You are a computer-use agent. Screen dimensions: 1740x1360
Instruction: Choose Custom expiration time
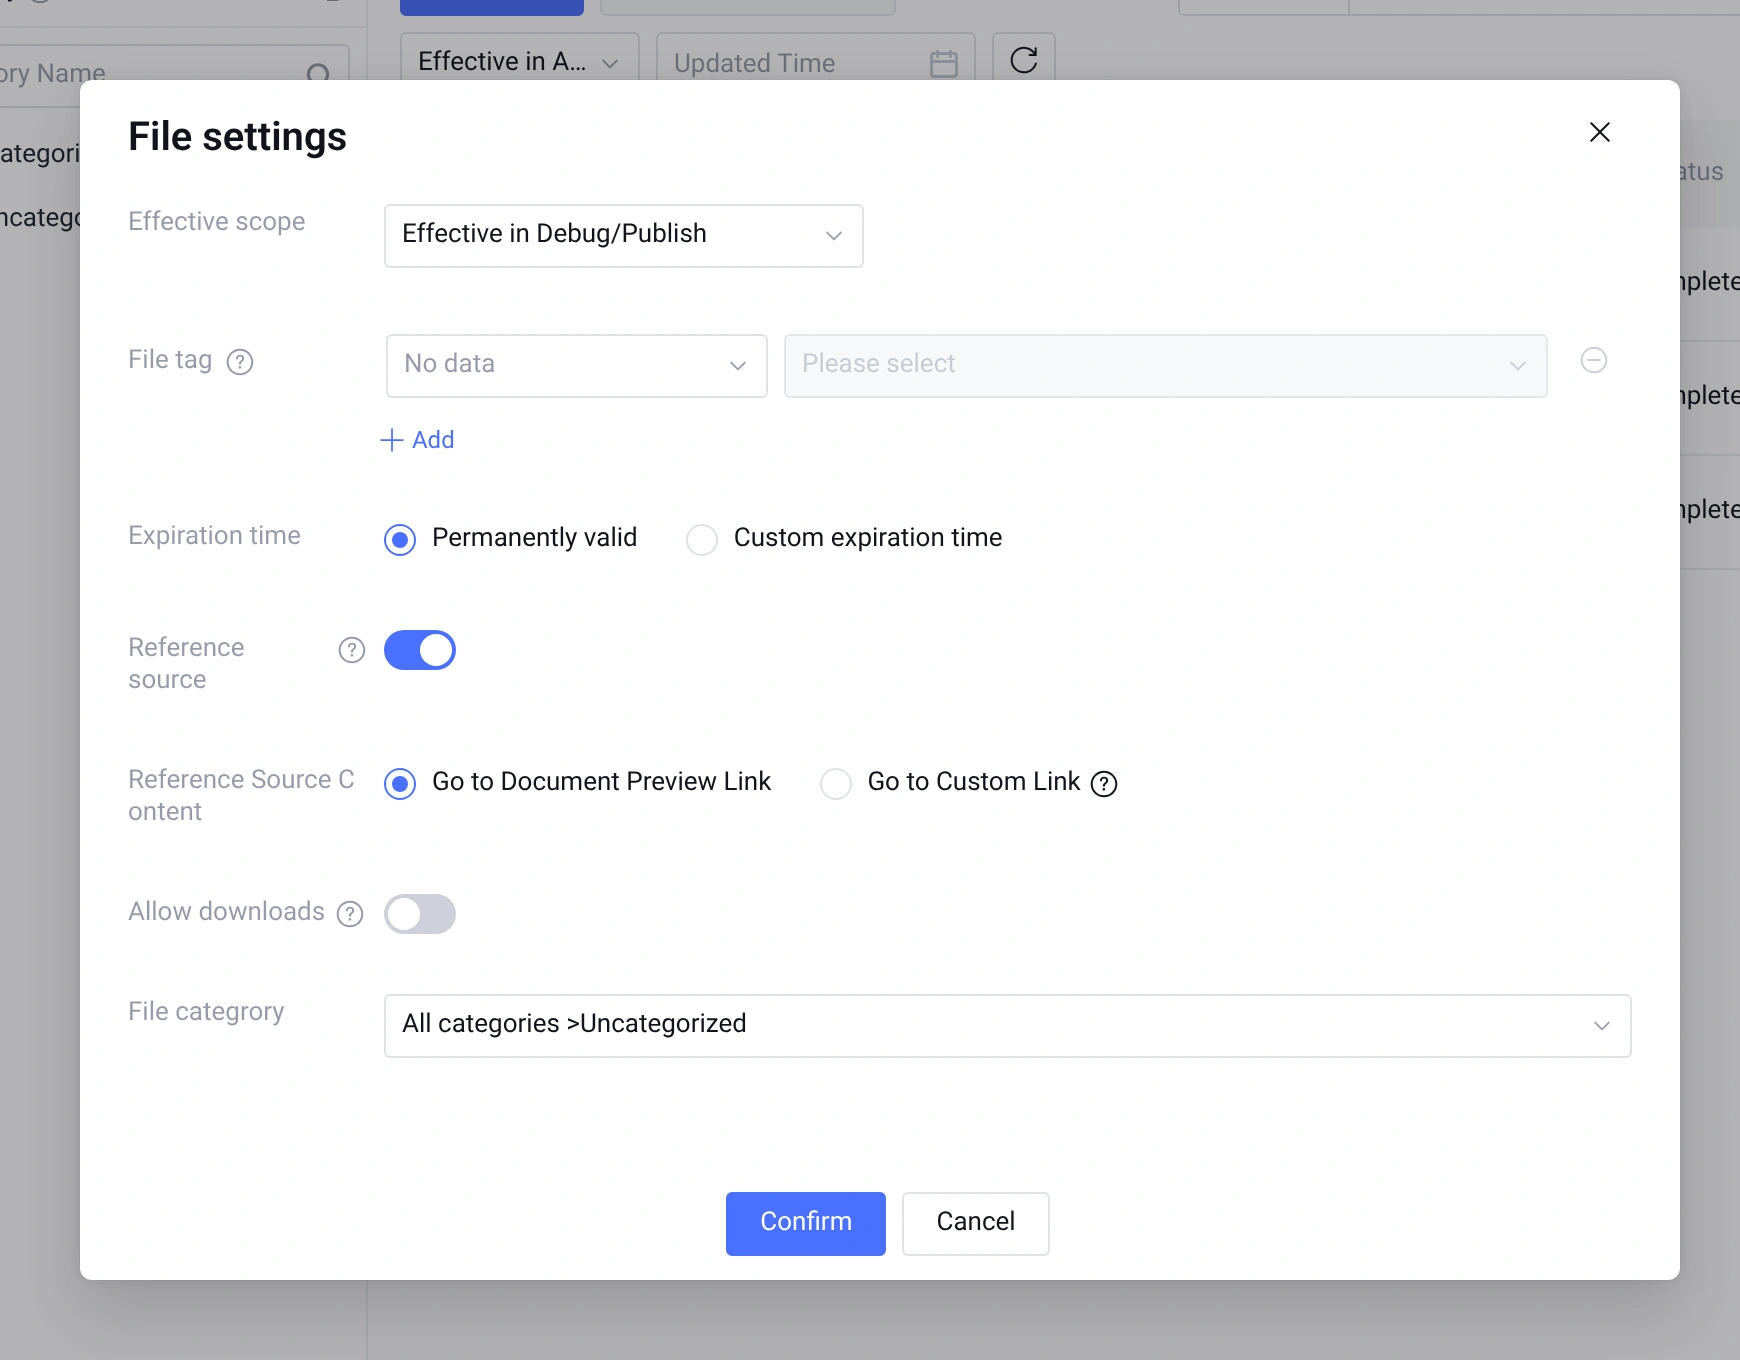[702, 539]
